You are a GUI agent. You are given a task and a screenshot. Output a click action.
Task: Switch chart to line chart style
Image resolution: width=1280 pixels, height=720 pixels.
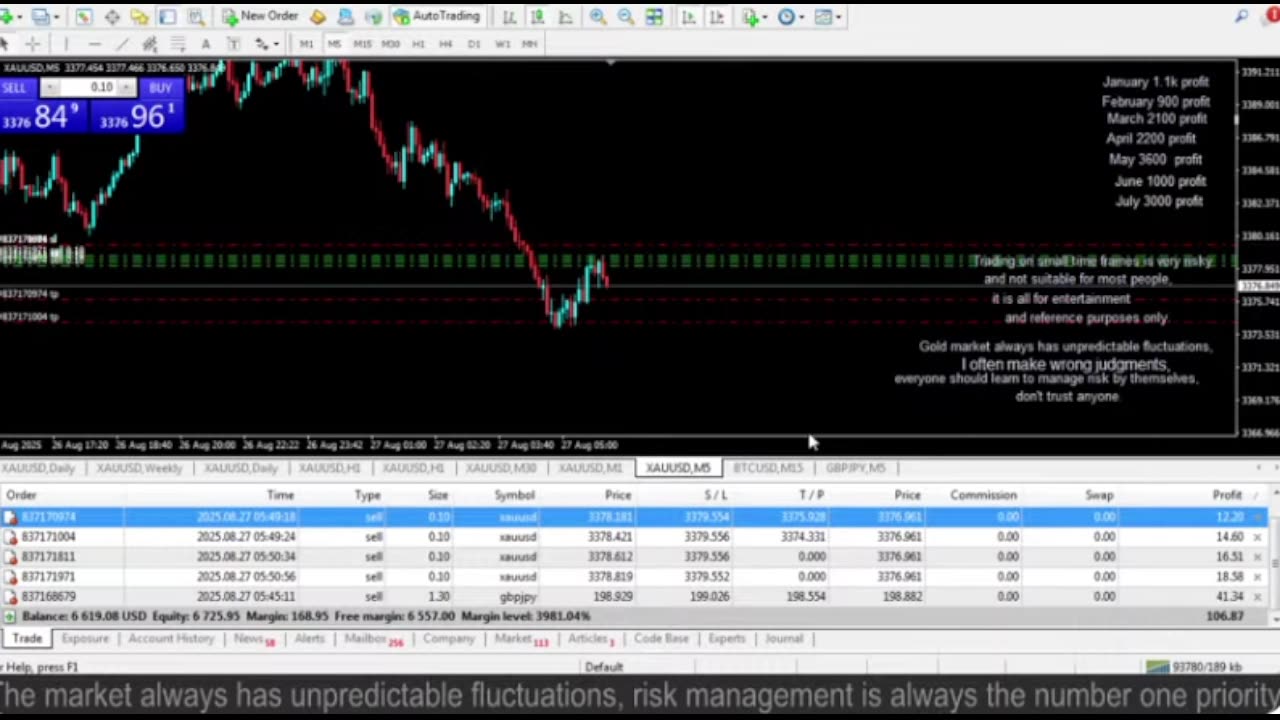565,17
